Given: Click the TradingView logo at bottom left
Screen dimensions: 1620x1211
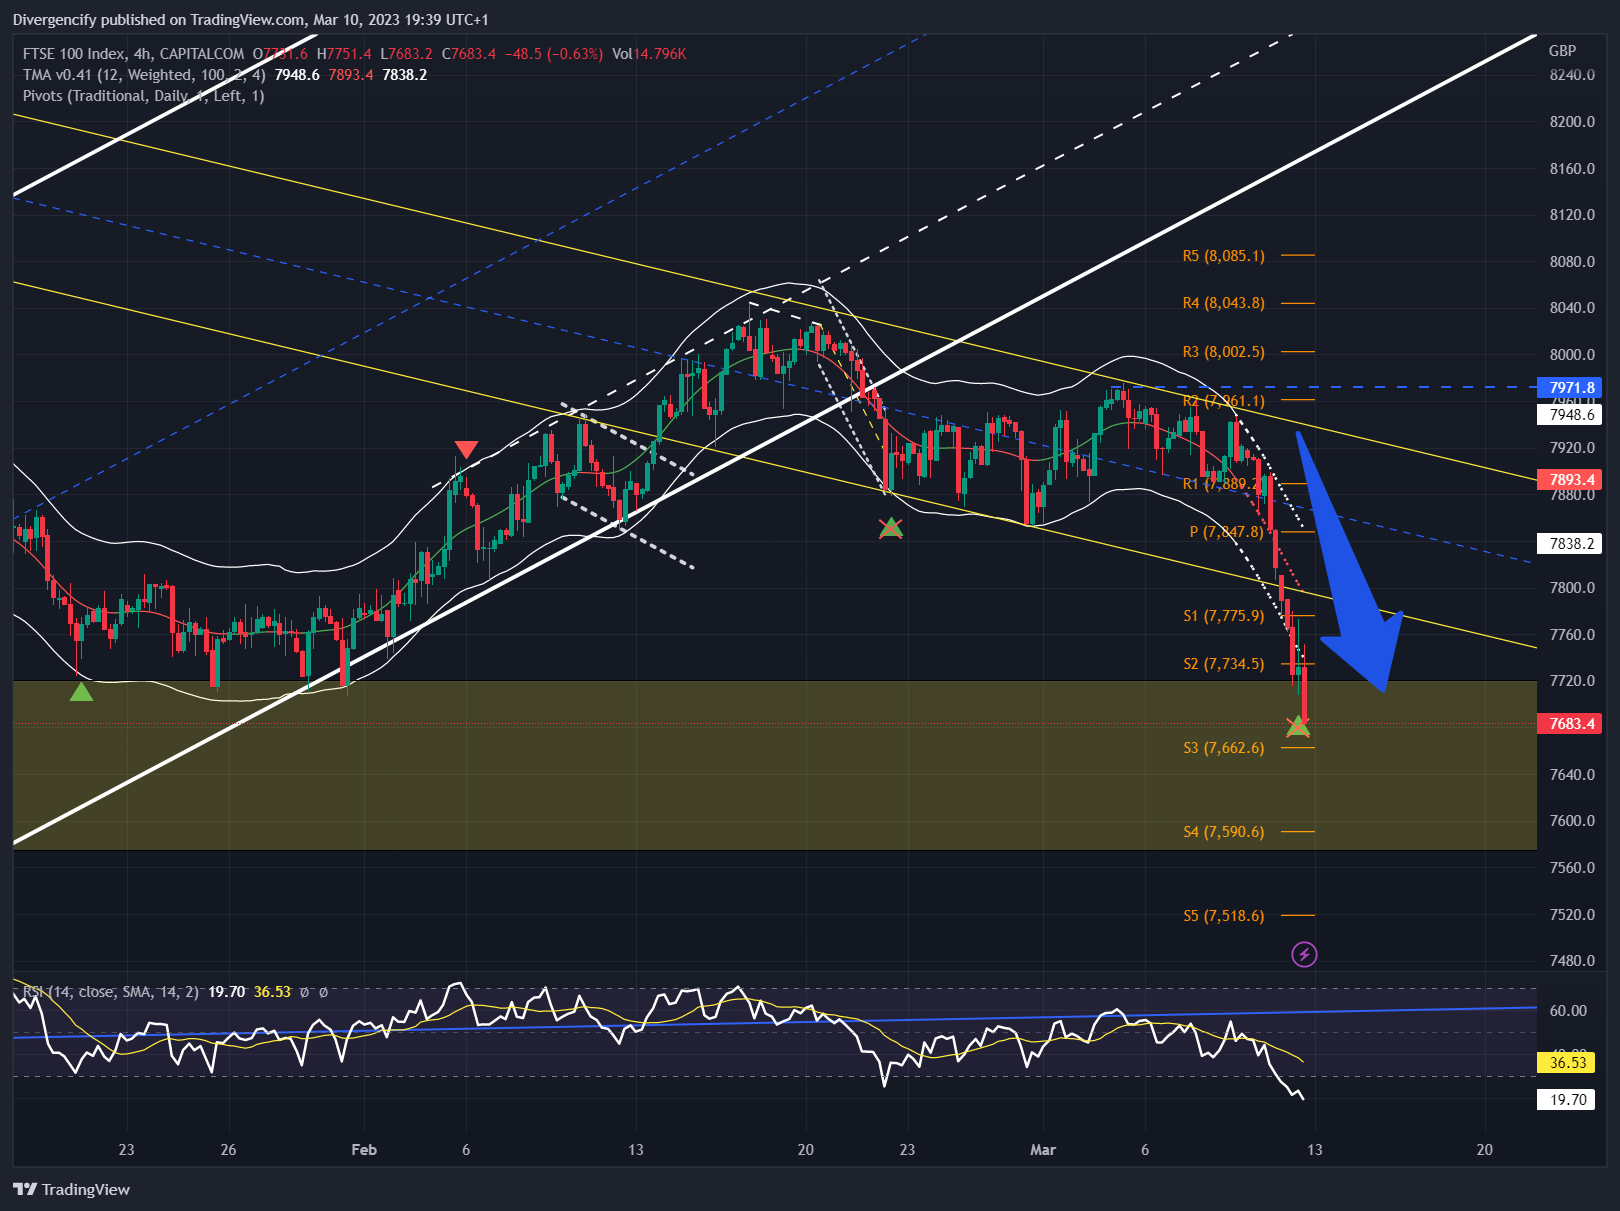Looking at the screenshot, I should coord(72,1189).
